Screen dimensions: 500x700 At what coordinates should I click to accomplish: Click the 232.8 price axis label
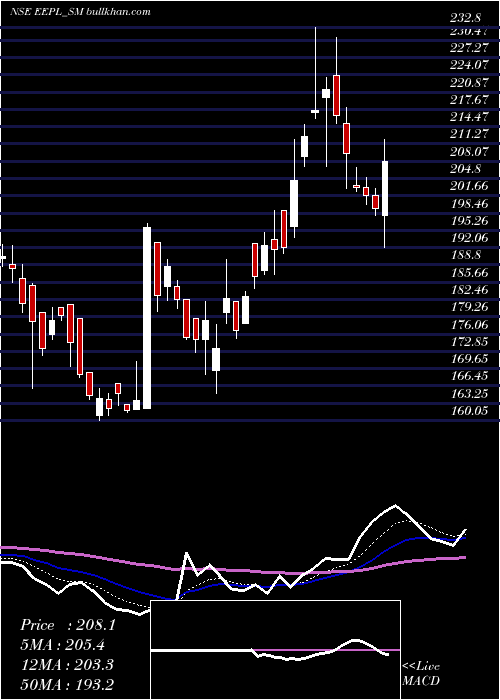(x=465, y=18)
